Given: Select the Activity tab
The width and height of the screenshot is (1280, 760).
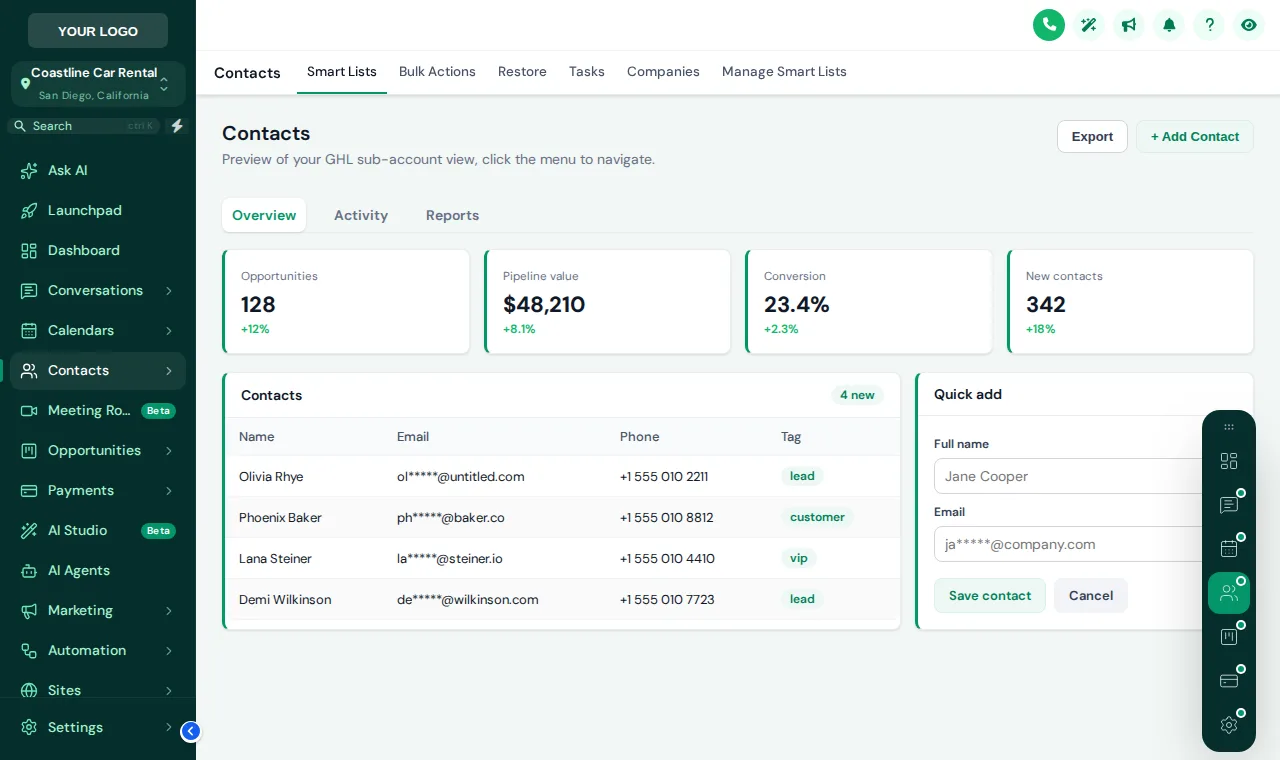Looking at the screenshot, I should pos(361,215).
